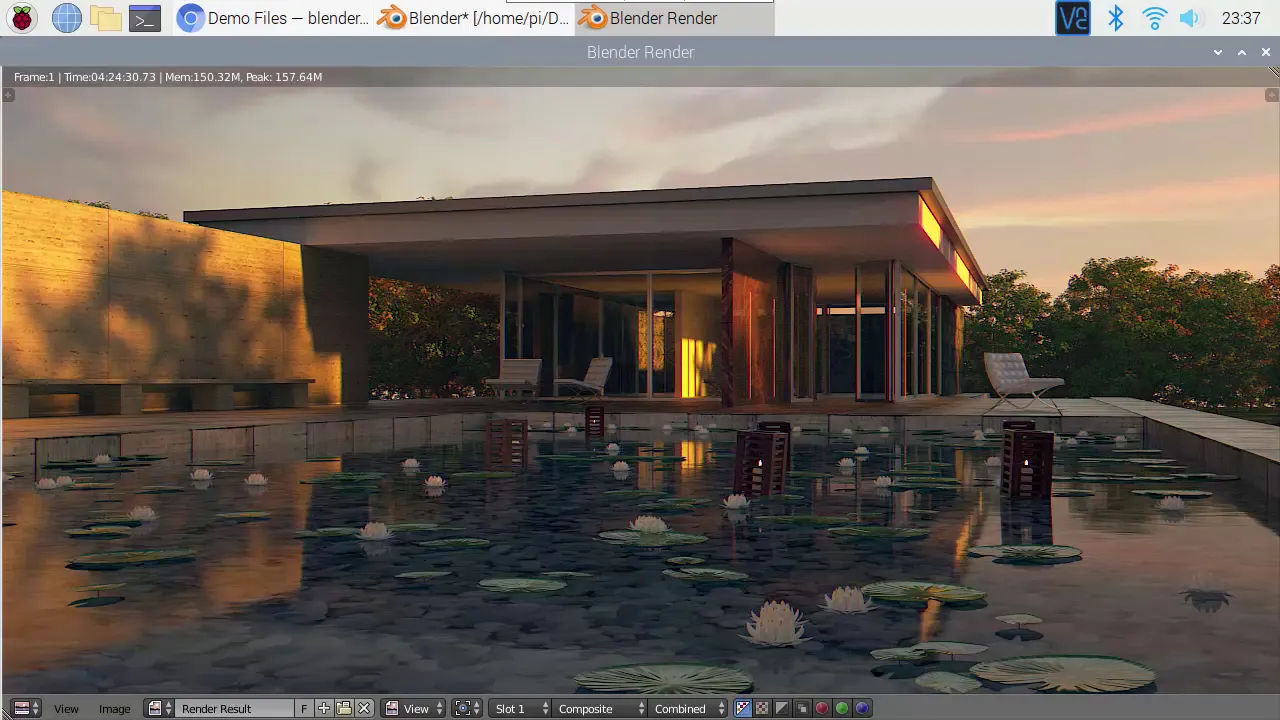This screenshot has width=1280, height=720.
Task: Open the pivot point selector dropdown
Action: pos(467,708)
